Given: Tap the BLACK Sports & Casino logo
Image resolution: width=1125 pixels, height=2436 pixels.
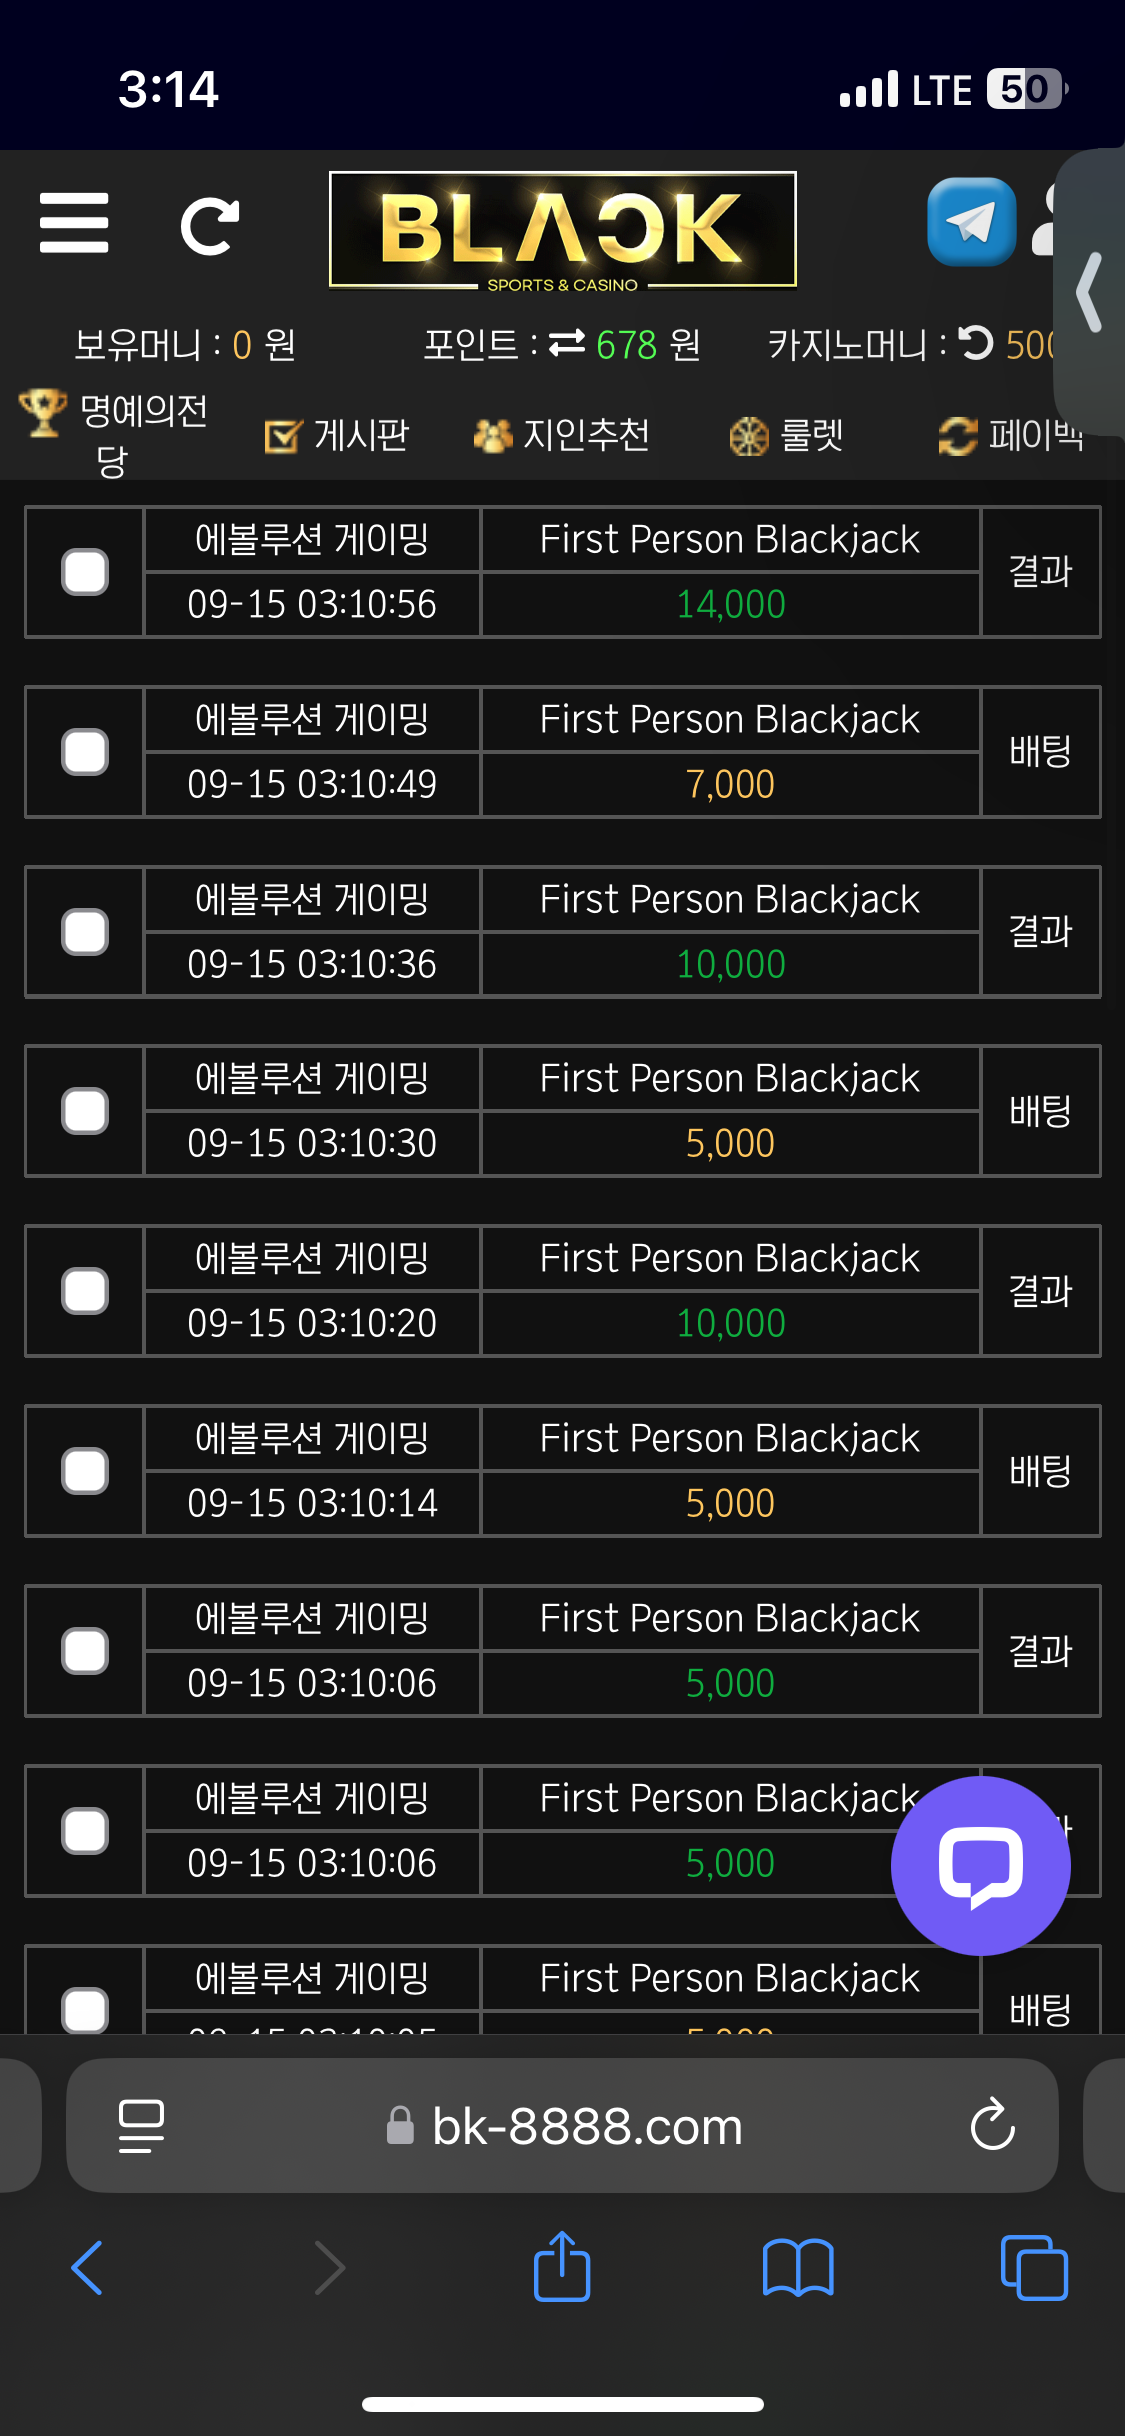Looking at the screenshot, I should click(x=563, y=232).
